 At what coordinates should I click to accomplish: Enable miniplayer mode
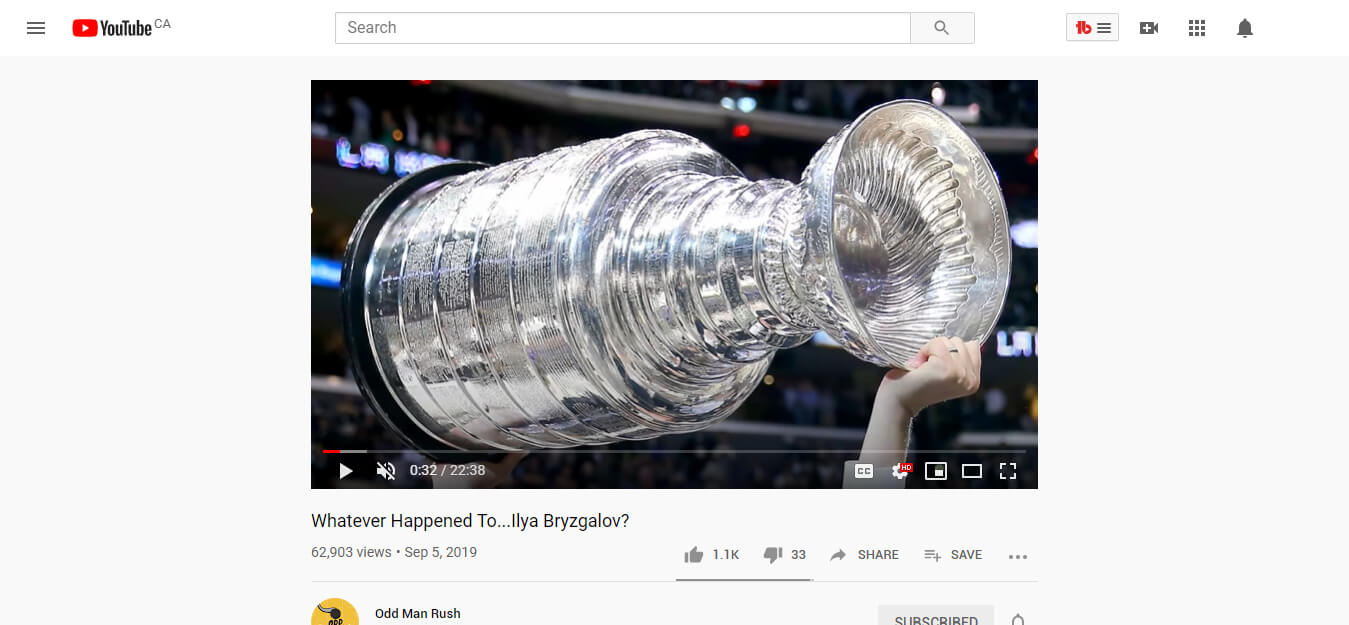tap(936, 470)
